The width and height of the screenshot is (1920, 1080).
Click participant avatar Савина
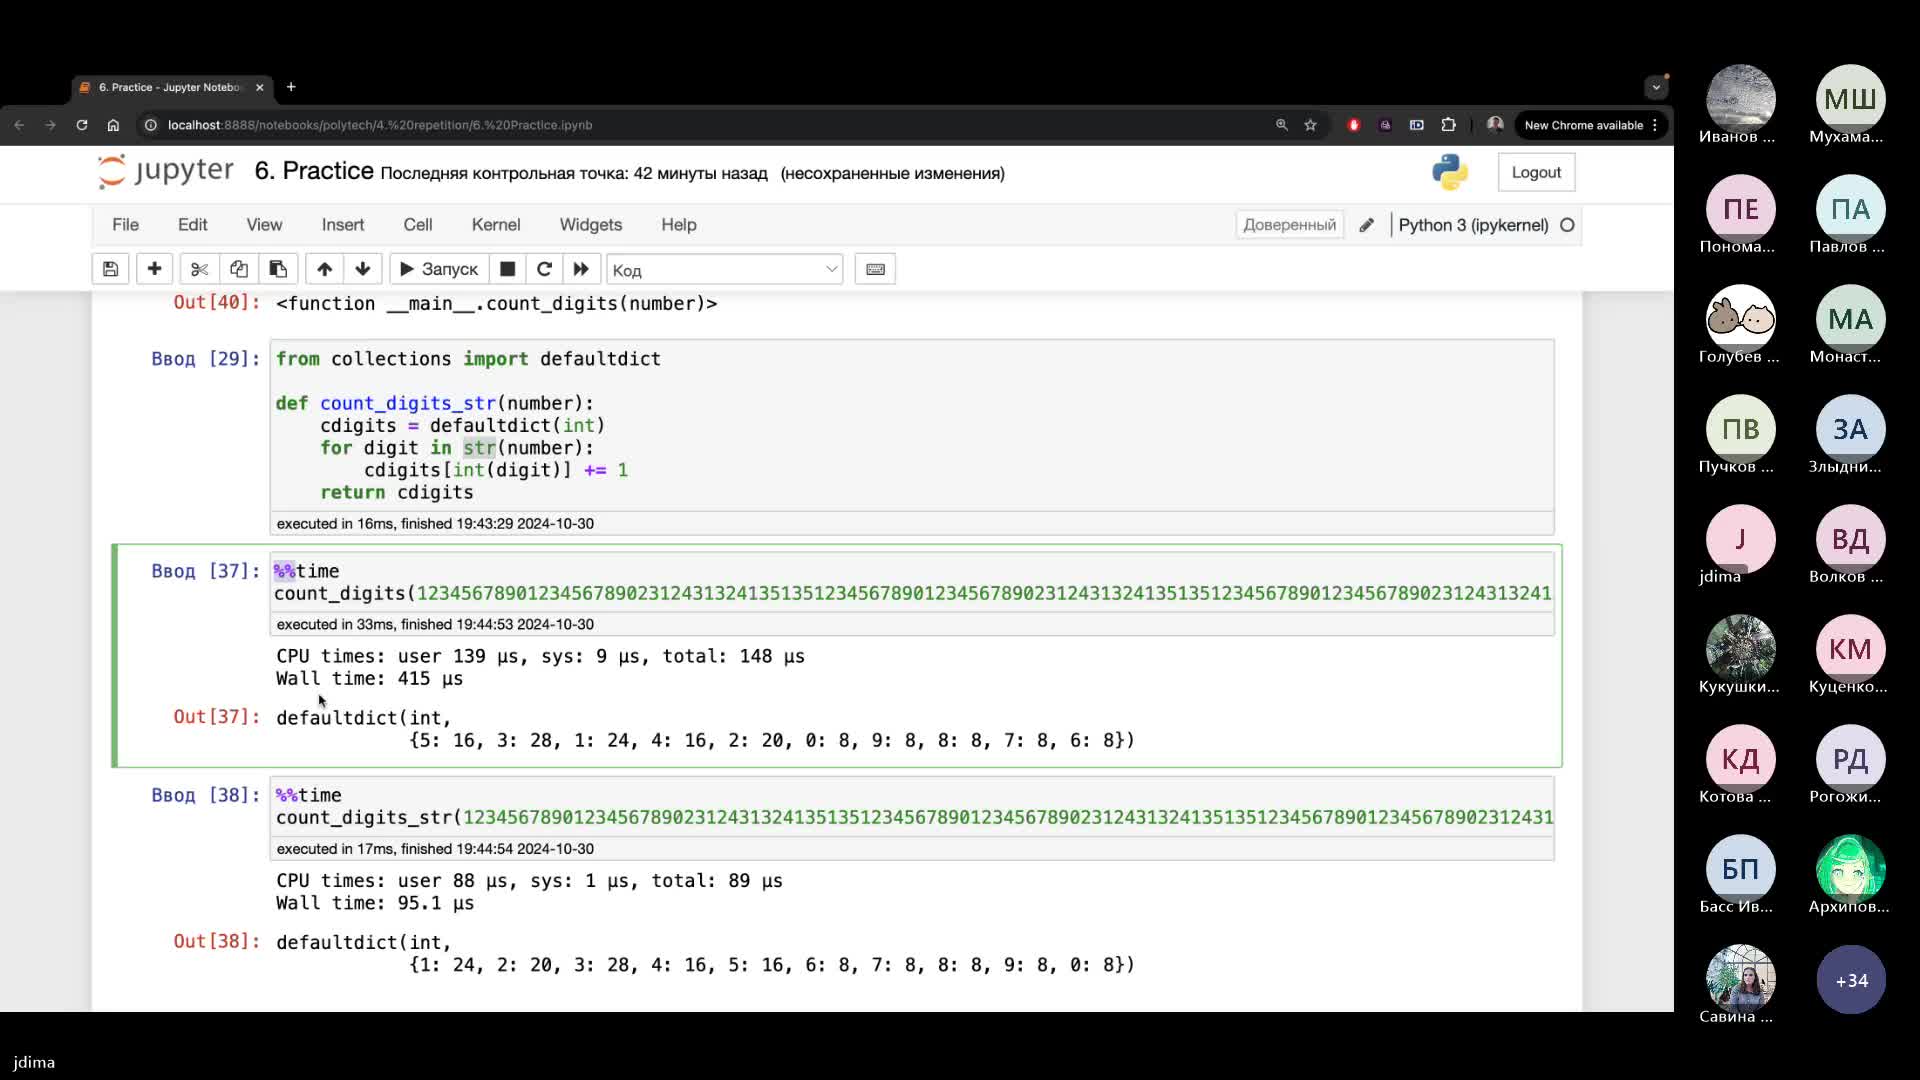tap(1740, 979)
